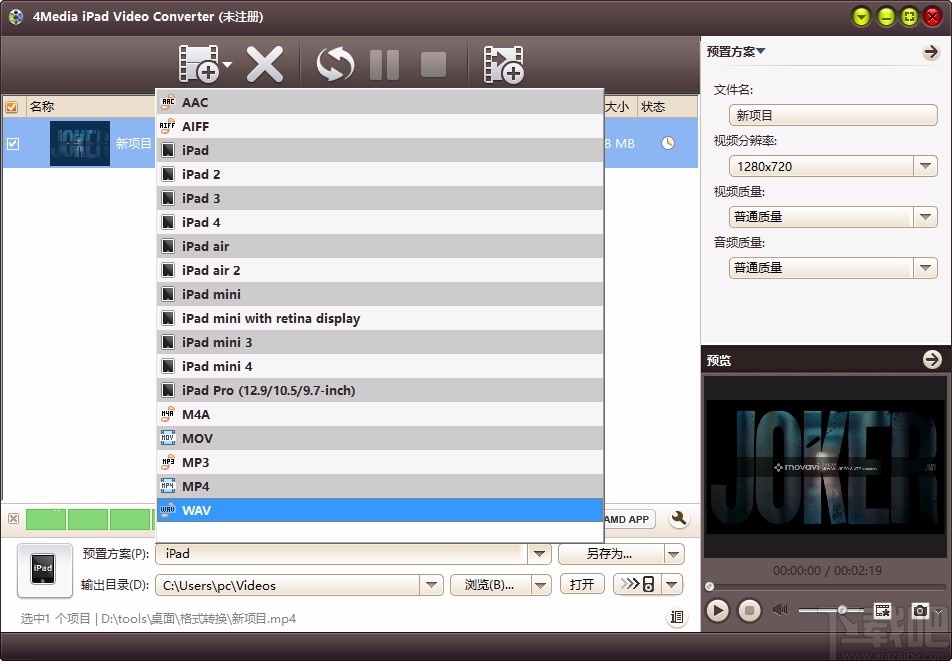This screenshot has width=952, height=661.
Task: Uncheck the 新项目 video item checkbox
Action: coord(13,143)
